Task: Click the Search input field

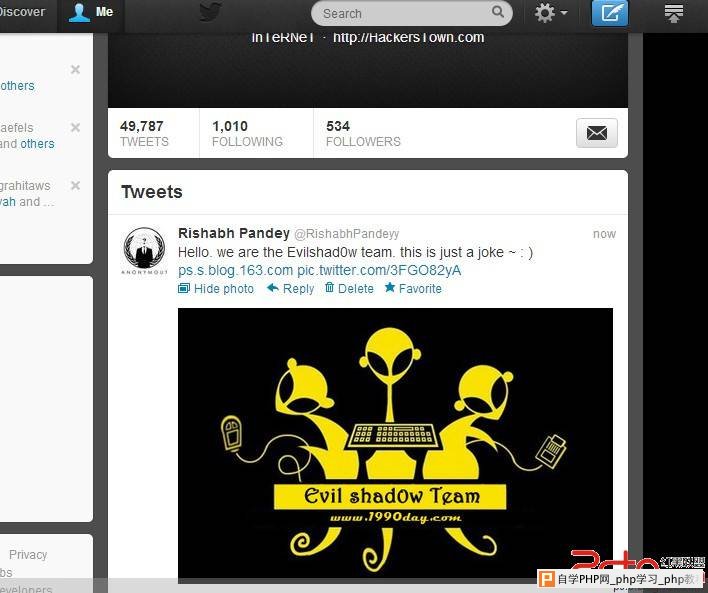Action: coord(412,13)
